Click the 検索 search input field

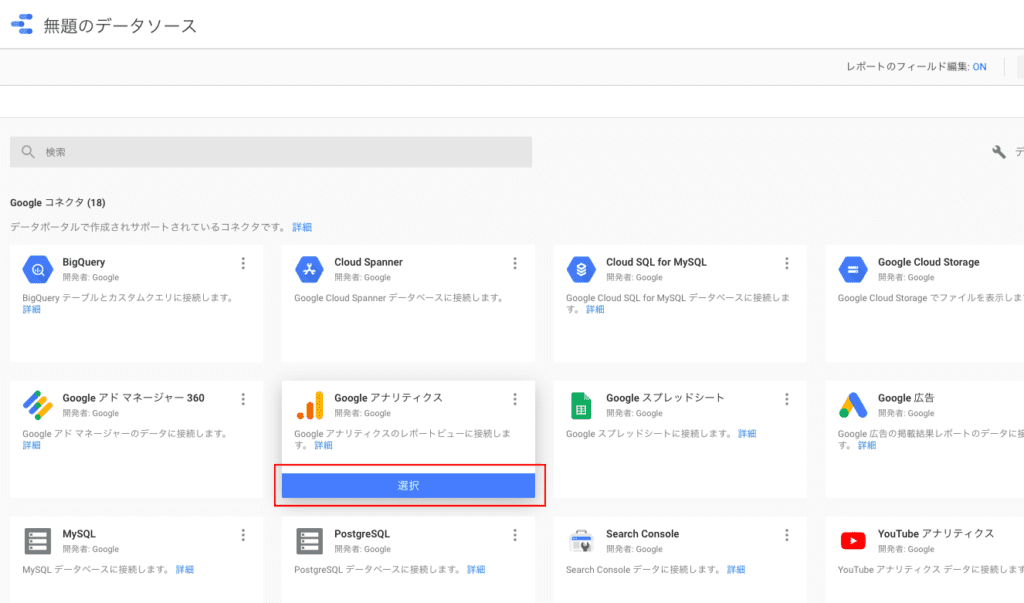(271, 152)
